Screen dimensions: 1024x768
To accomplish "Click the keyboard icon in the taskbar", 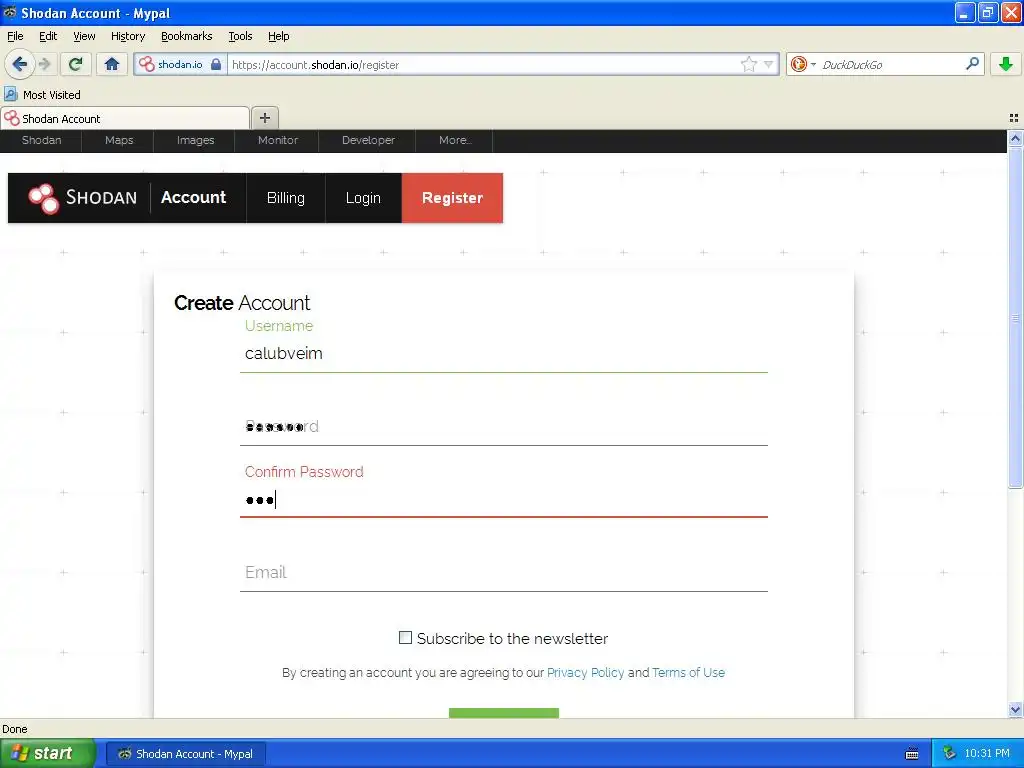I will point(912,754).
